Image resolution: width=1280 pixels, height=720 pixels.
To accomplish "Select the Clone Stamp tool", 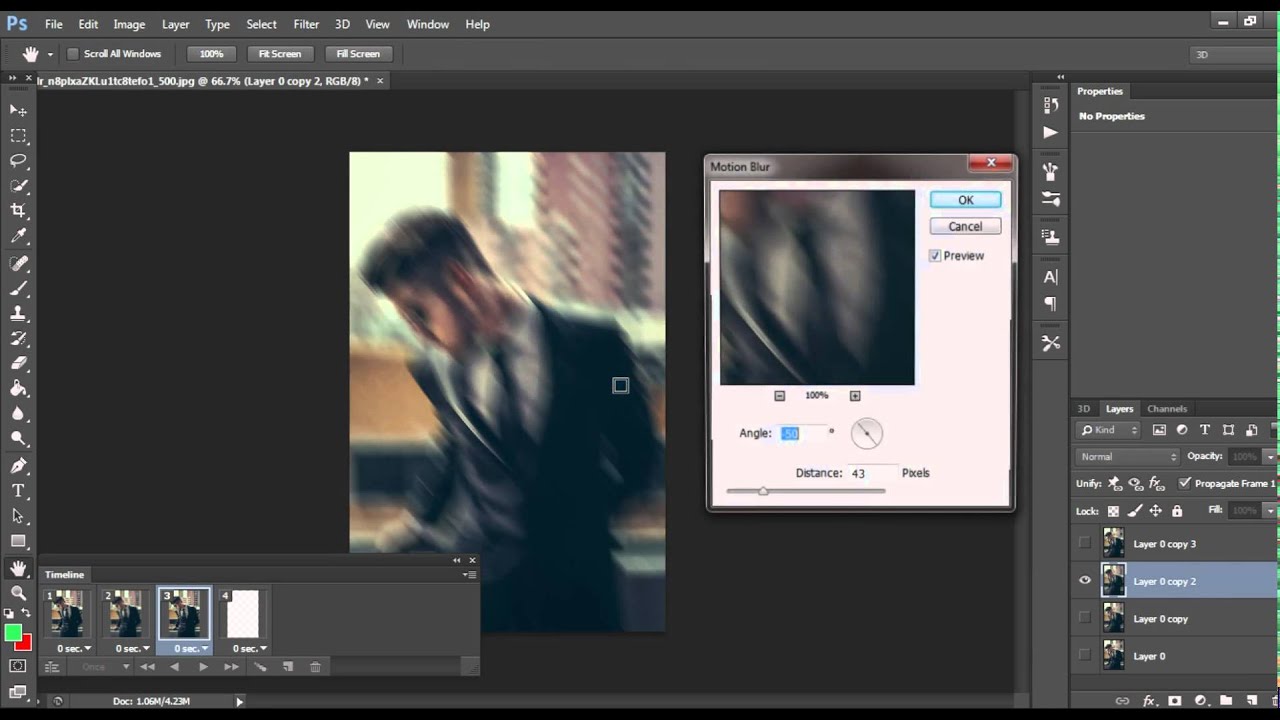I will (x=18, y=314).
